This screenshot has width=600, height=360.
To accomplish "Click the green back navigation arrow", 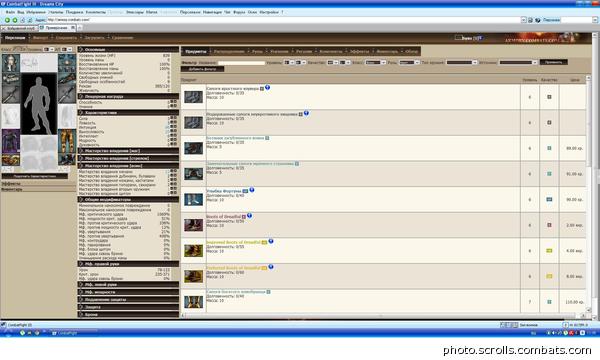I will click(7, 20).
